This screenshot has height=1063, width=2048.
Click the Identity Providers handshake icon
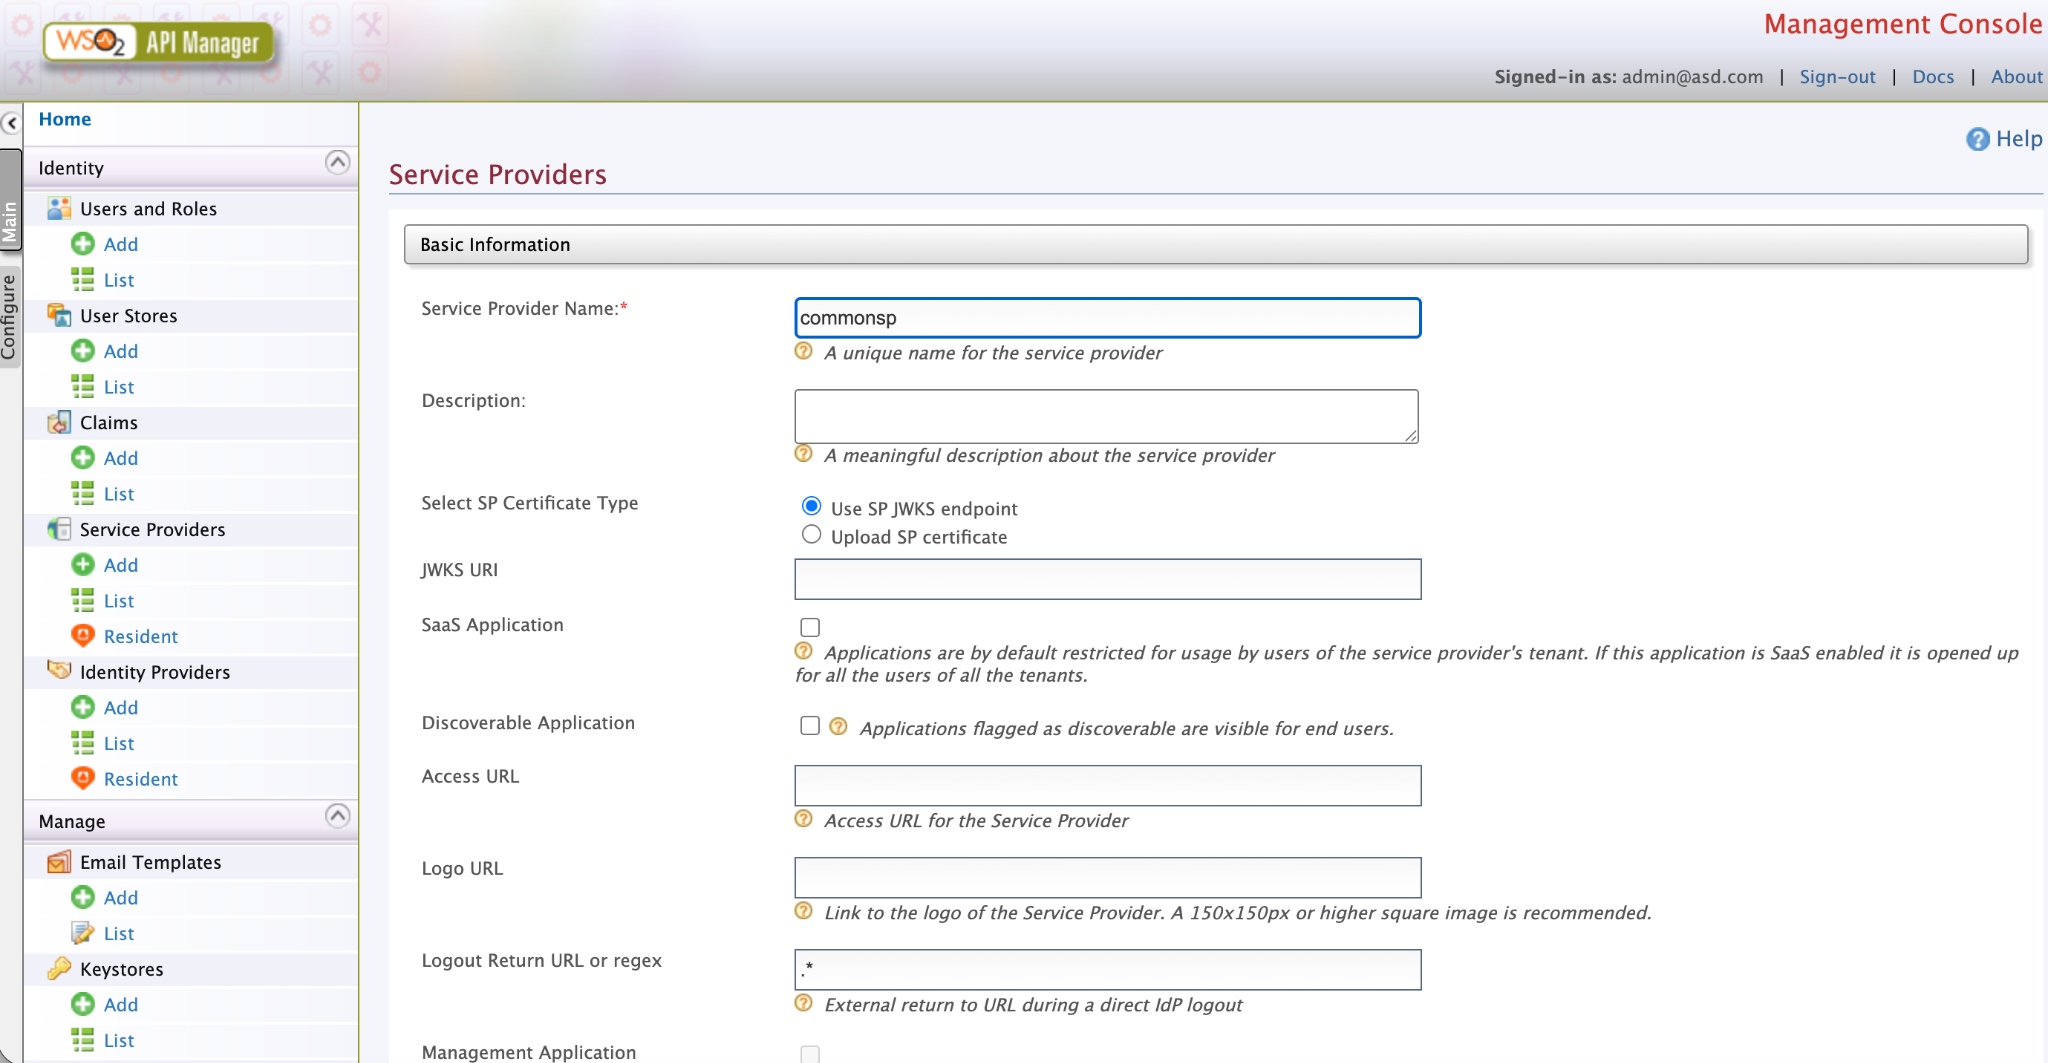59,671
